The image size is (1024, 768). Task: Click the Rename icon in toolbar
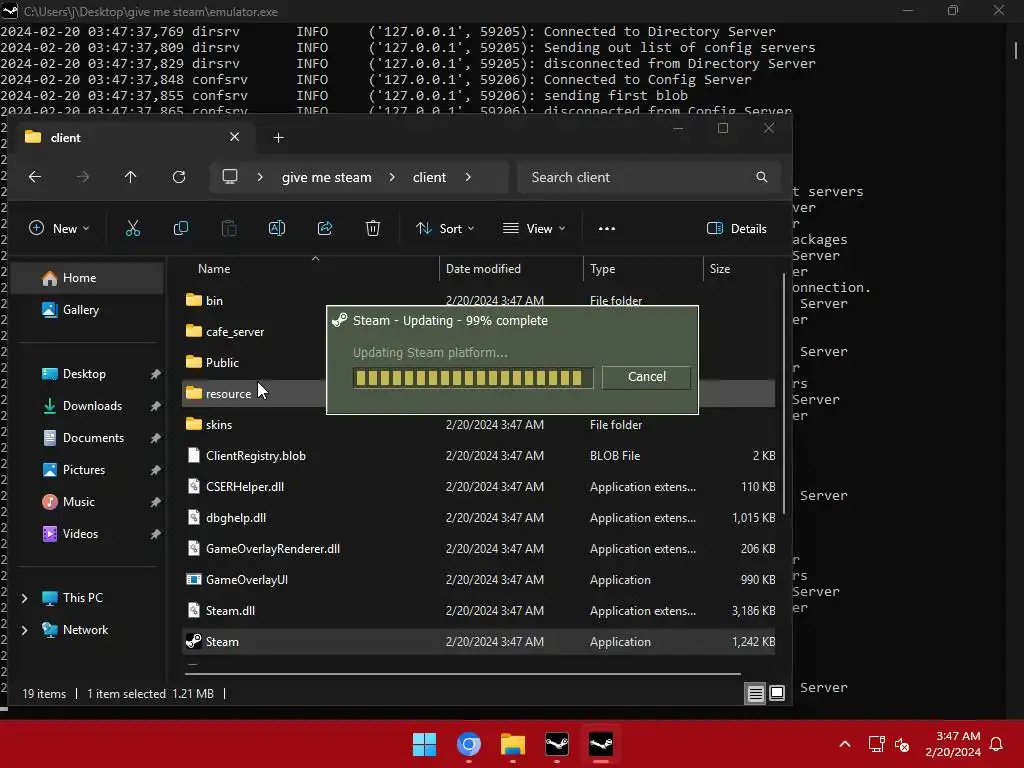click(x=277, y=229)
